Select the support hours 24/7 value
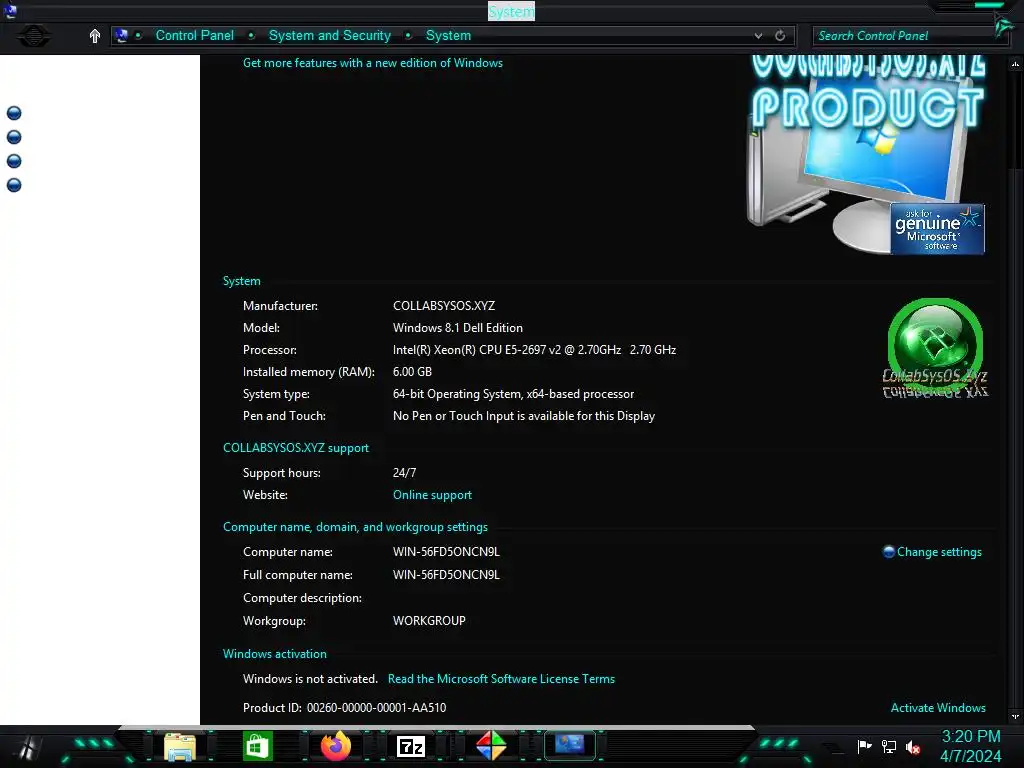This screenshot has height=768, width=1024. (404, 473)
